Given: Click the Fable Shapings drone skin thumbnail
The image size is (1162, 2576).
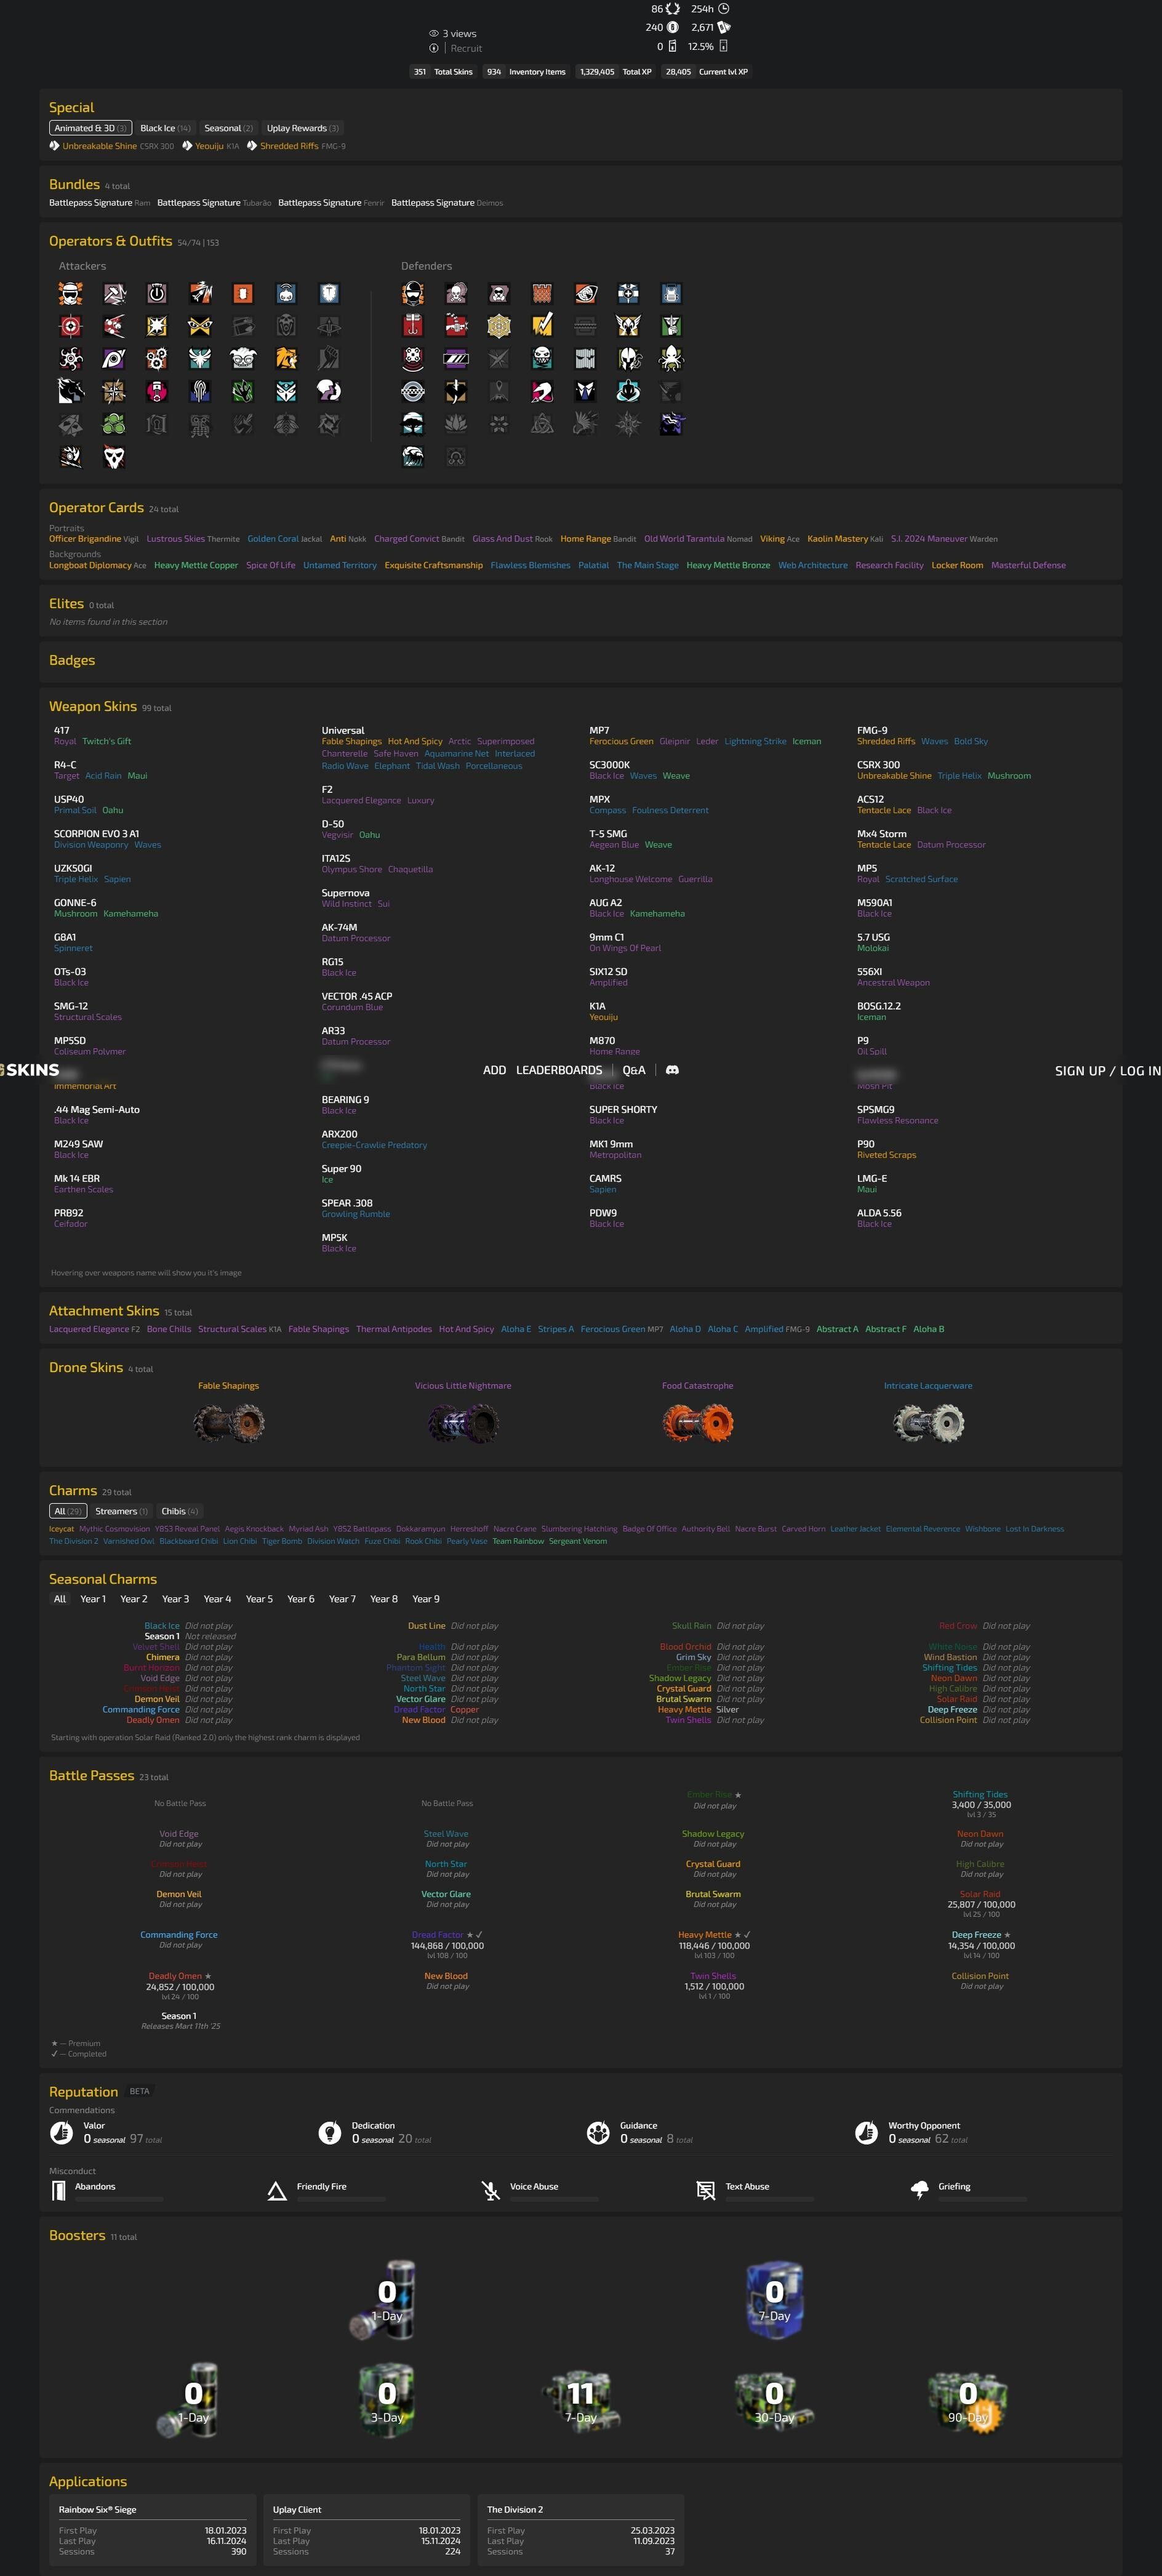Looking at the screenshot, I should 228,1422.
